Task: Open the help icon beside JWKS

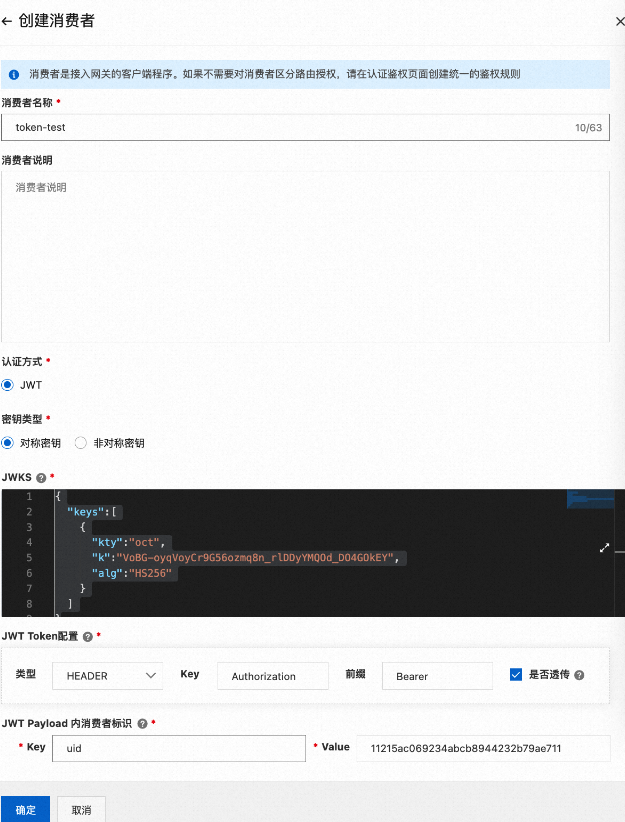Action: click(41, 478)
